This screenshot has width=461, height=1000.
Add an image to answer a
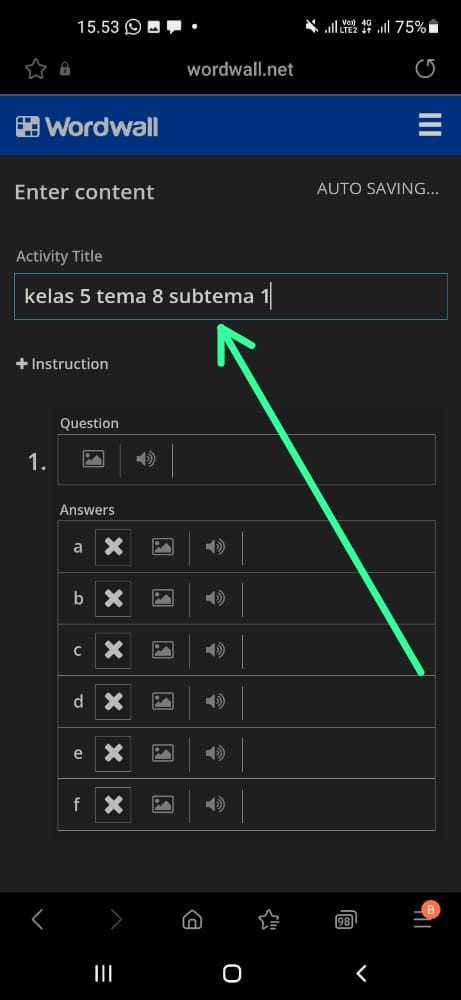[x=163, y=547]
